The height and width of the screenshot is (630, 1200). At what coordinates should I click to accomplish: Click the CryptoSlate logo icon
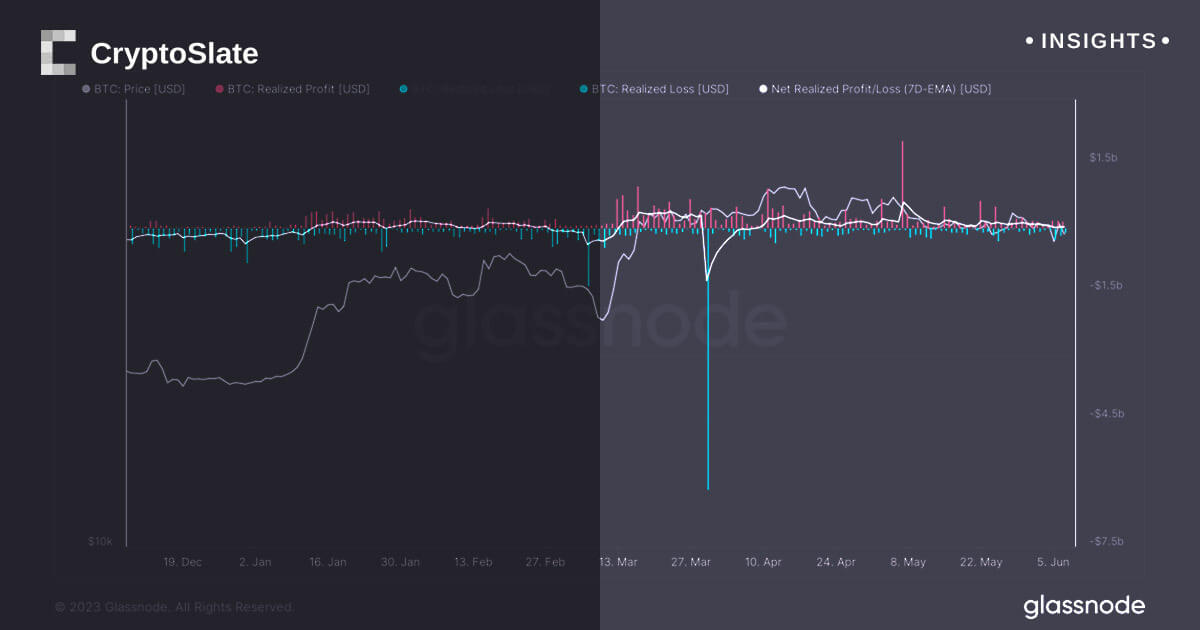pyautogui.click(x=58, y=52)
